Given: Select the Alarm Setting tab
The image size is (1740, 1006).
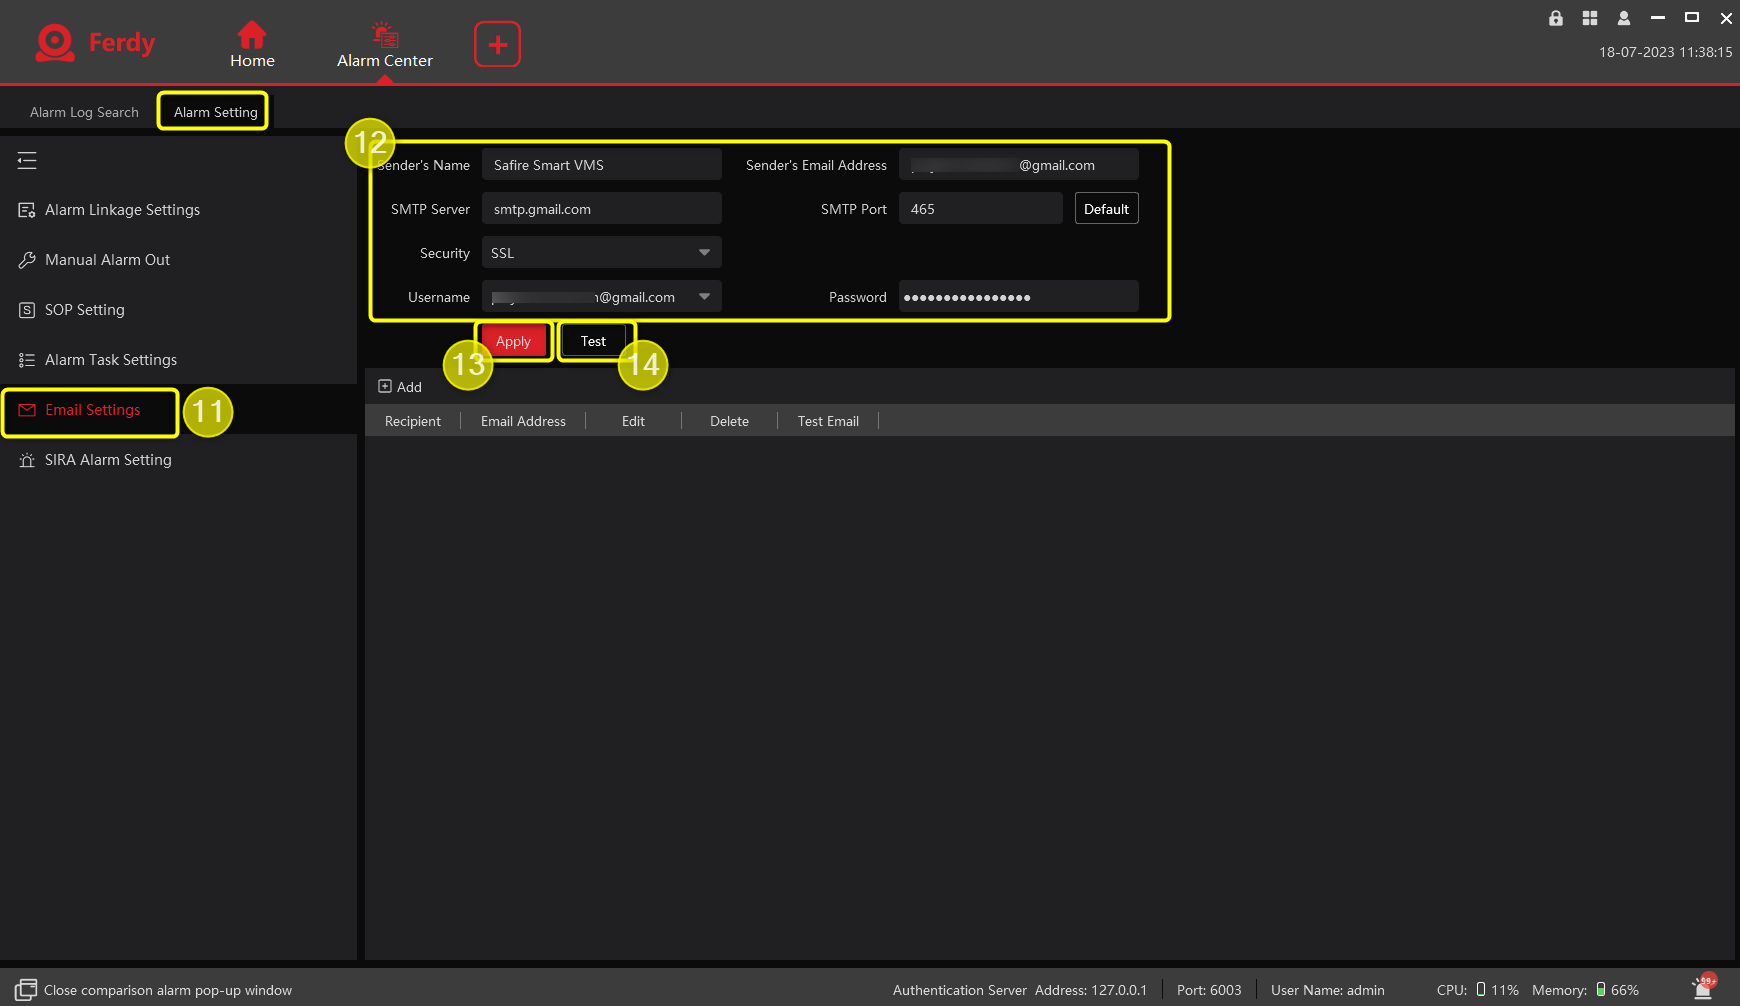Looking at the screenshot, I should point(213,112).
